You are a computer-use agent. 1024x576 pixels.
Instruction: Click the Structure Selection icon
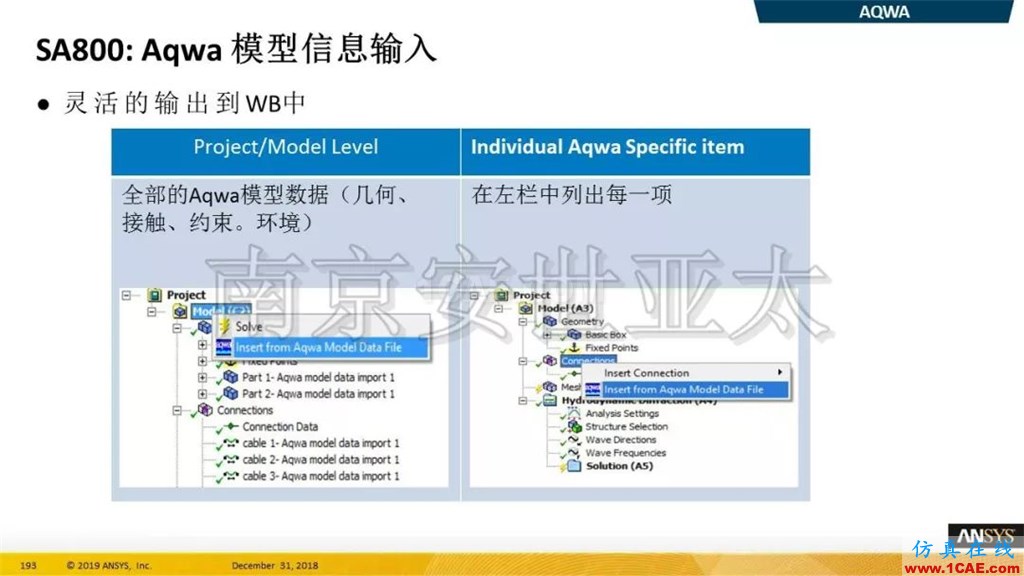point(574,426)
